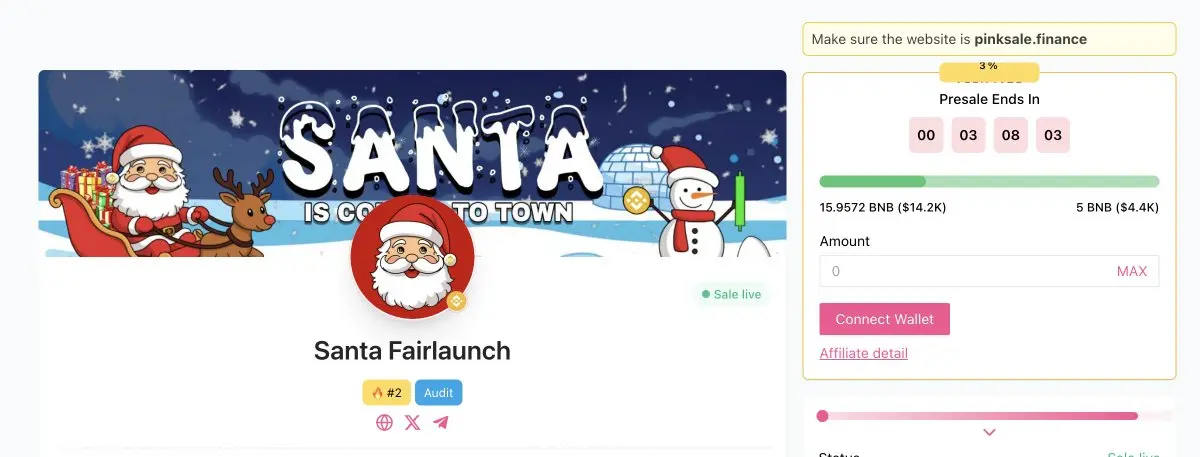Click the fire #2 trending badge
Image resolution: width=1200 pixels, height=457 pixels.
pyautogui.click(x=386, y=393)
